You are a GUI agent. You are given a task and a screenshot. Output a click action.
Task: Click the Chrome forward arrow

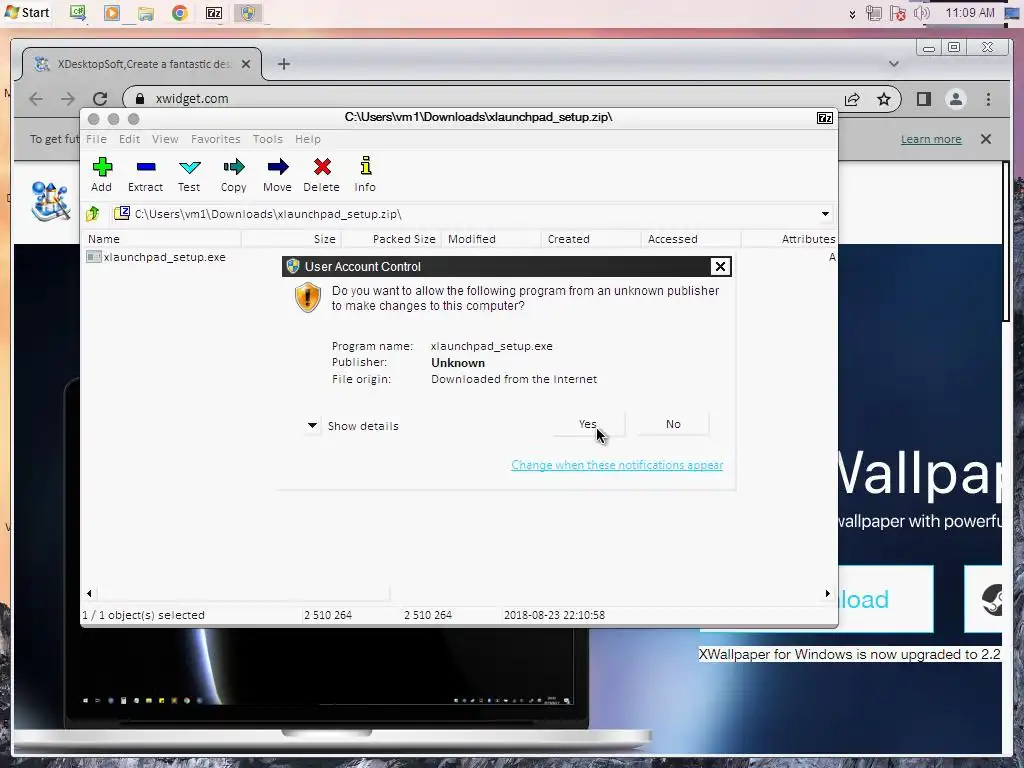coord(68,99)
